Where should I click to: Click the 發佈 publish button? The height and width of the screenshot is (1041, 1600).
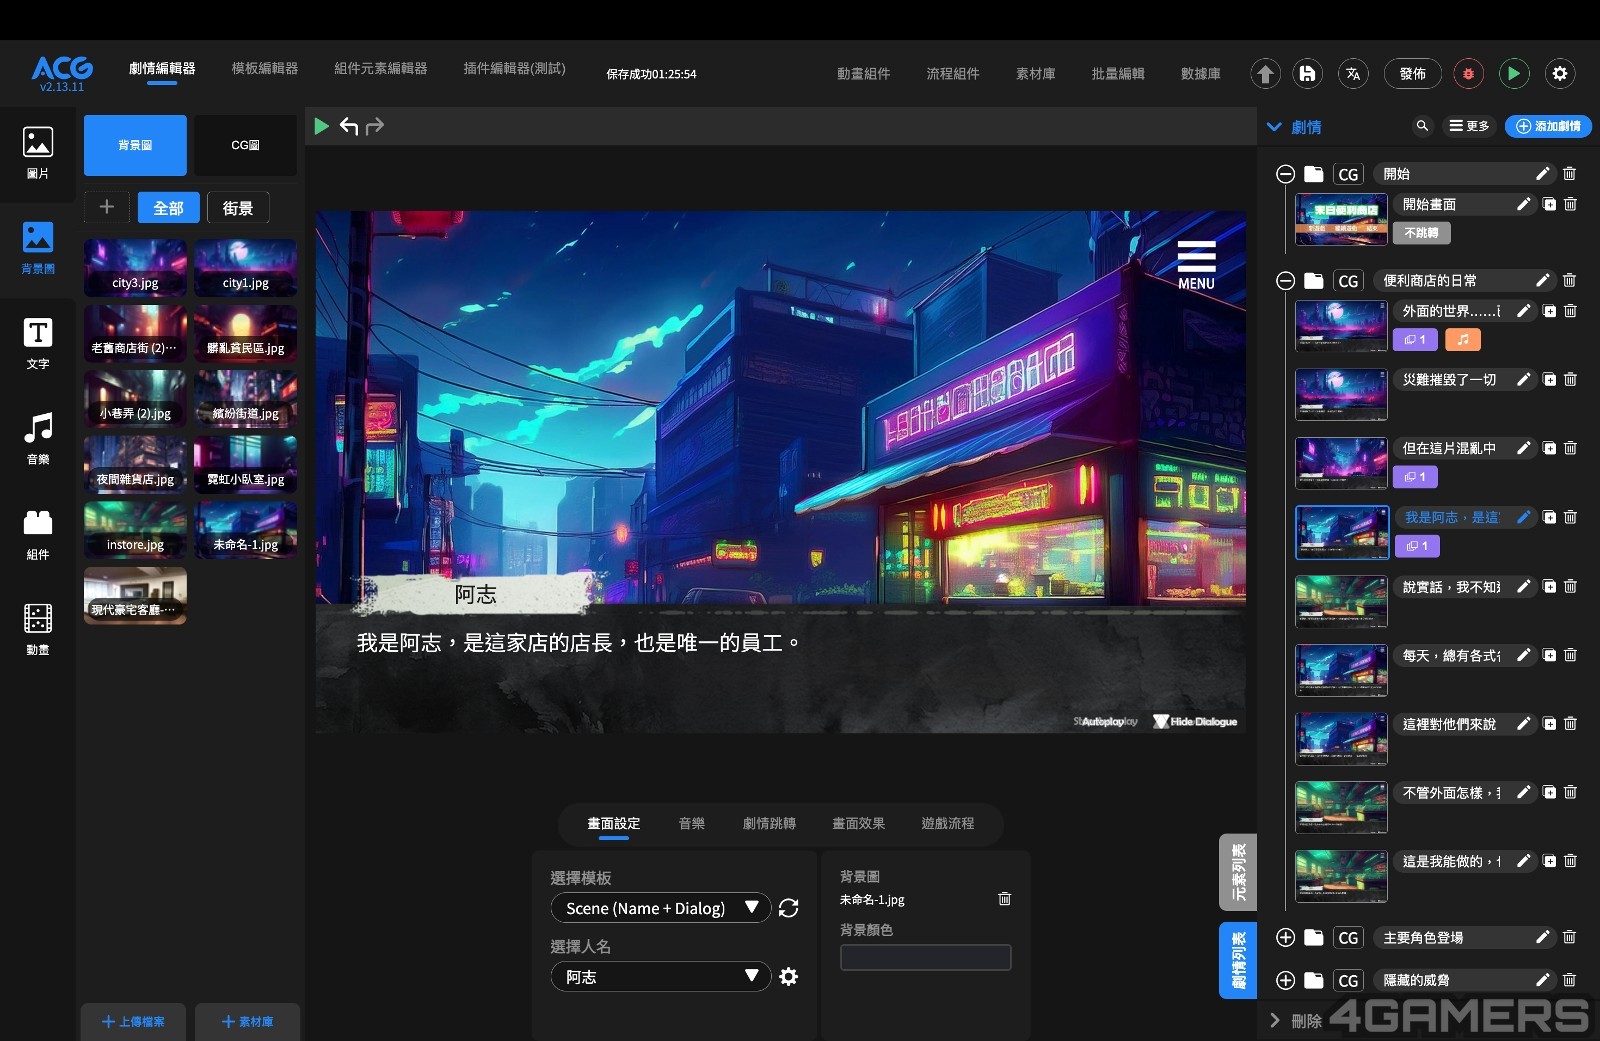click(1412, 73)
